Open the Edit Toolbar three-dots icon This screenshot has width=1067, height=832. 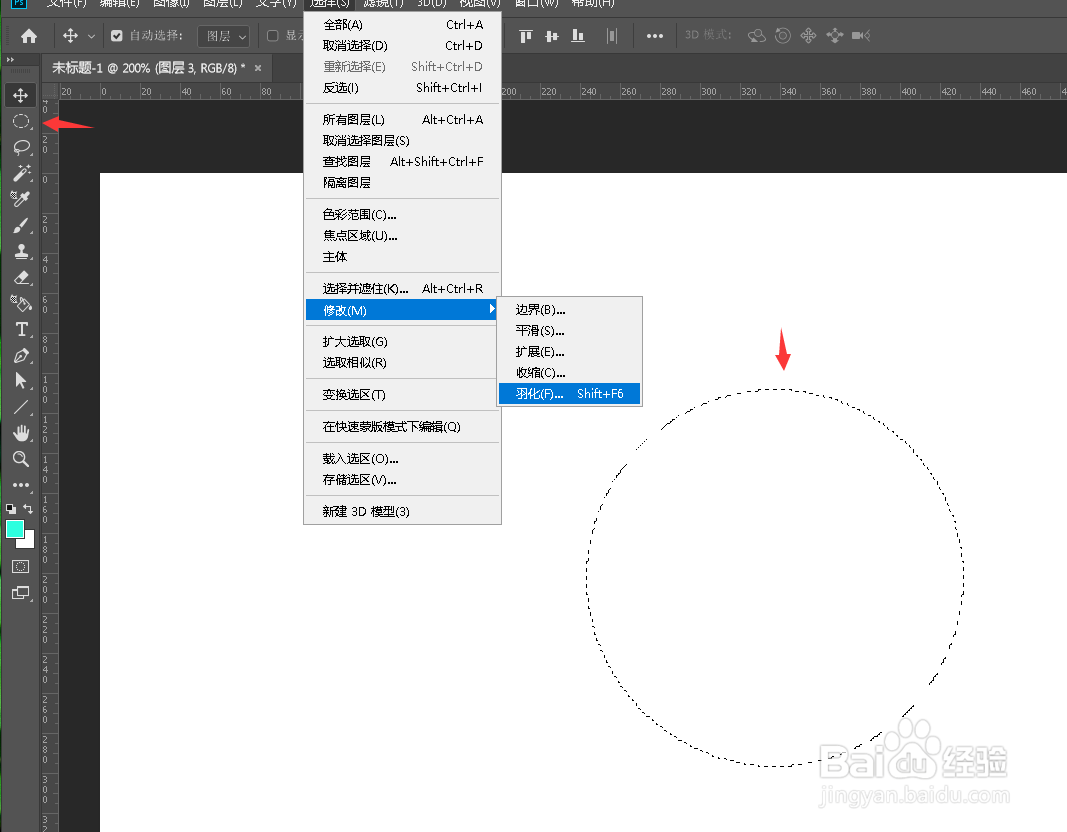click(21, 485)
